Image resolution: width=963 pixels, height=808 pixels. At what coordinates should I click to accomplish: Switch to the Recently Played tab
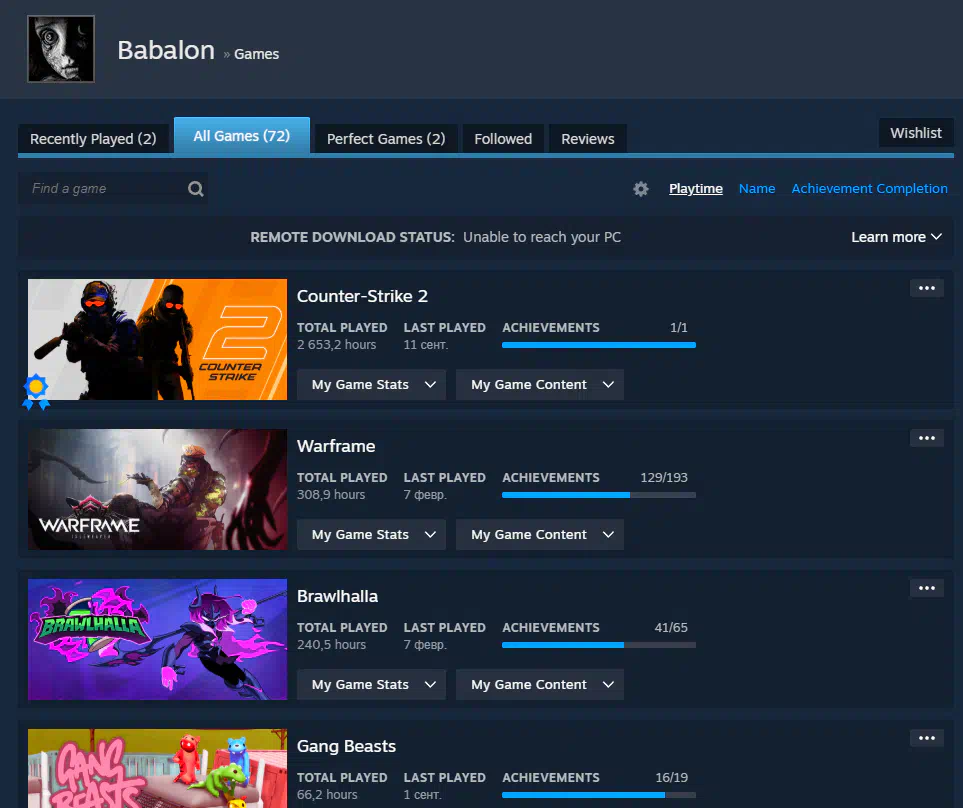pos(93,139)
